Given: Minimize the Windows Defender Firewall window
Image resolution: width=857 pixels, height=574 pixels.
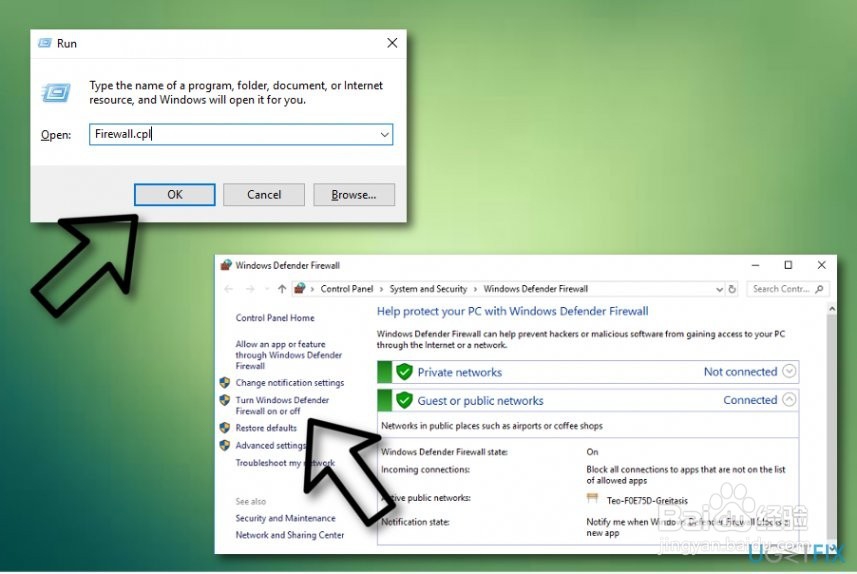Looking at the screenshot, I should coord(755,265).
